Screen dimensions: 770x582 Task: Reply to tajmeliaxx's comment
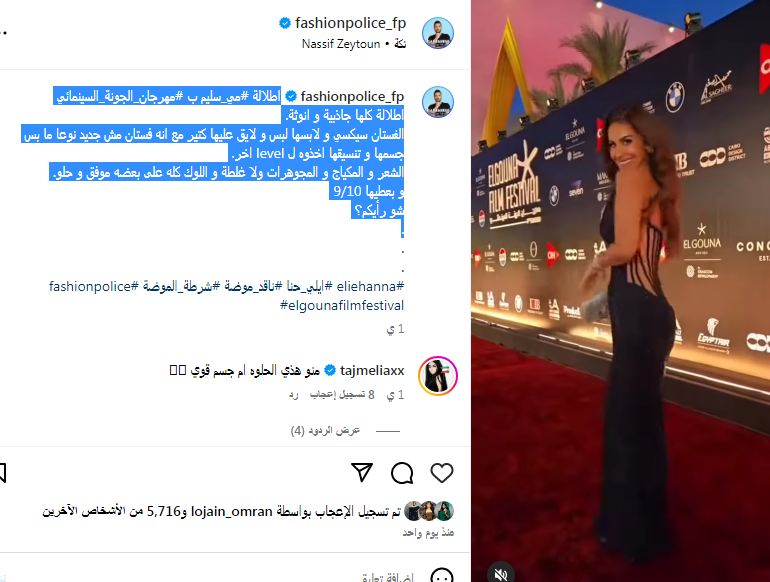point(293,395)
